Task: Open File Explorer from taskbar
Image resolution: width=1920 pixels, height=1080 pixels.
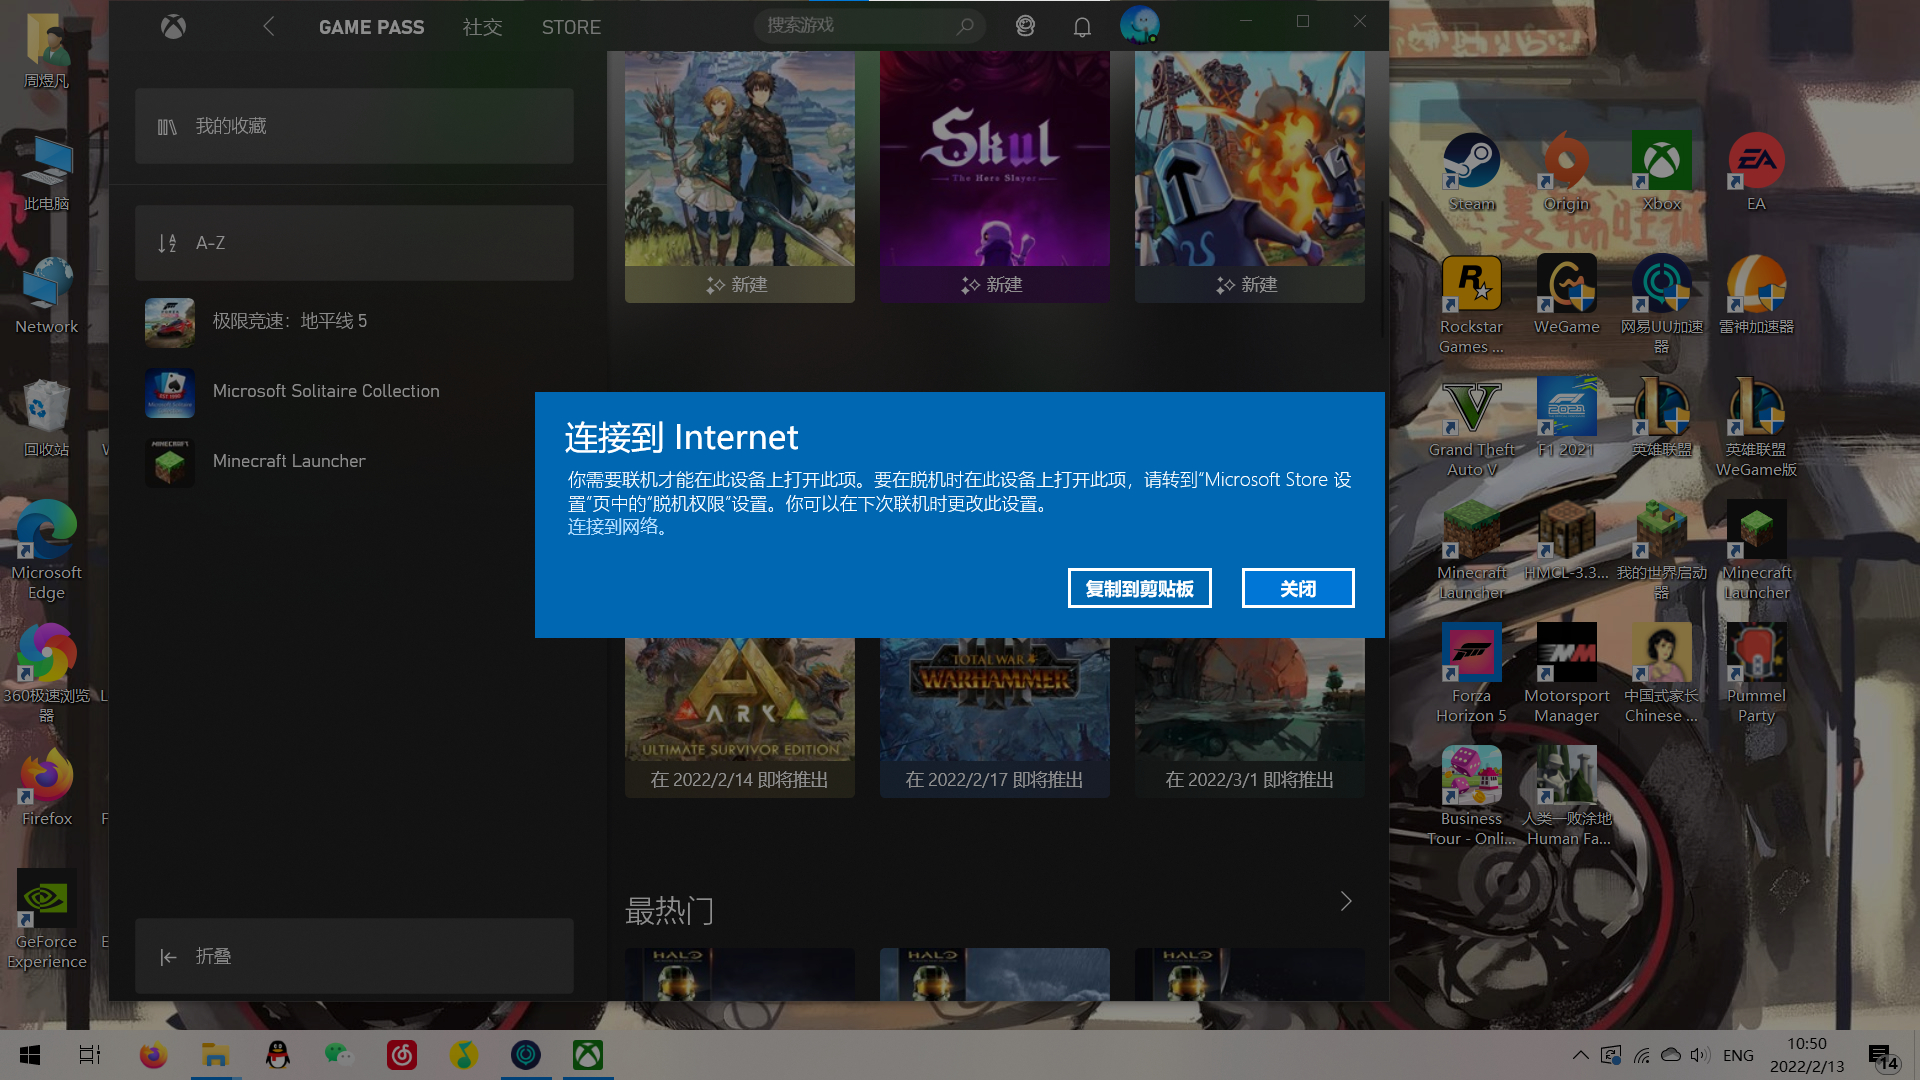Action: tap(215, 1055)
